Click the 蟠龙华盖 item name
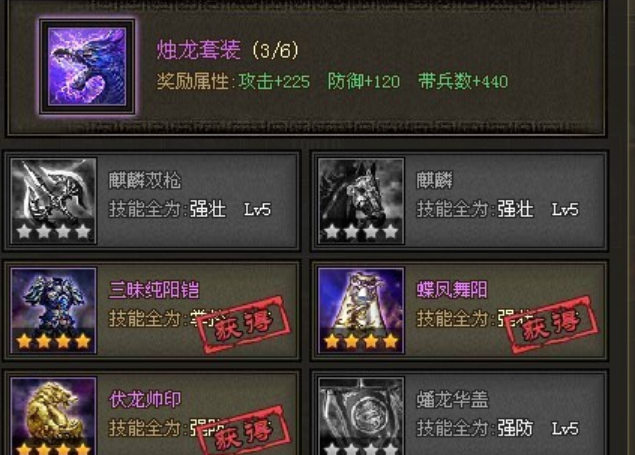Viewport: 635px width, 455px height. (x=452, y=400)
